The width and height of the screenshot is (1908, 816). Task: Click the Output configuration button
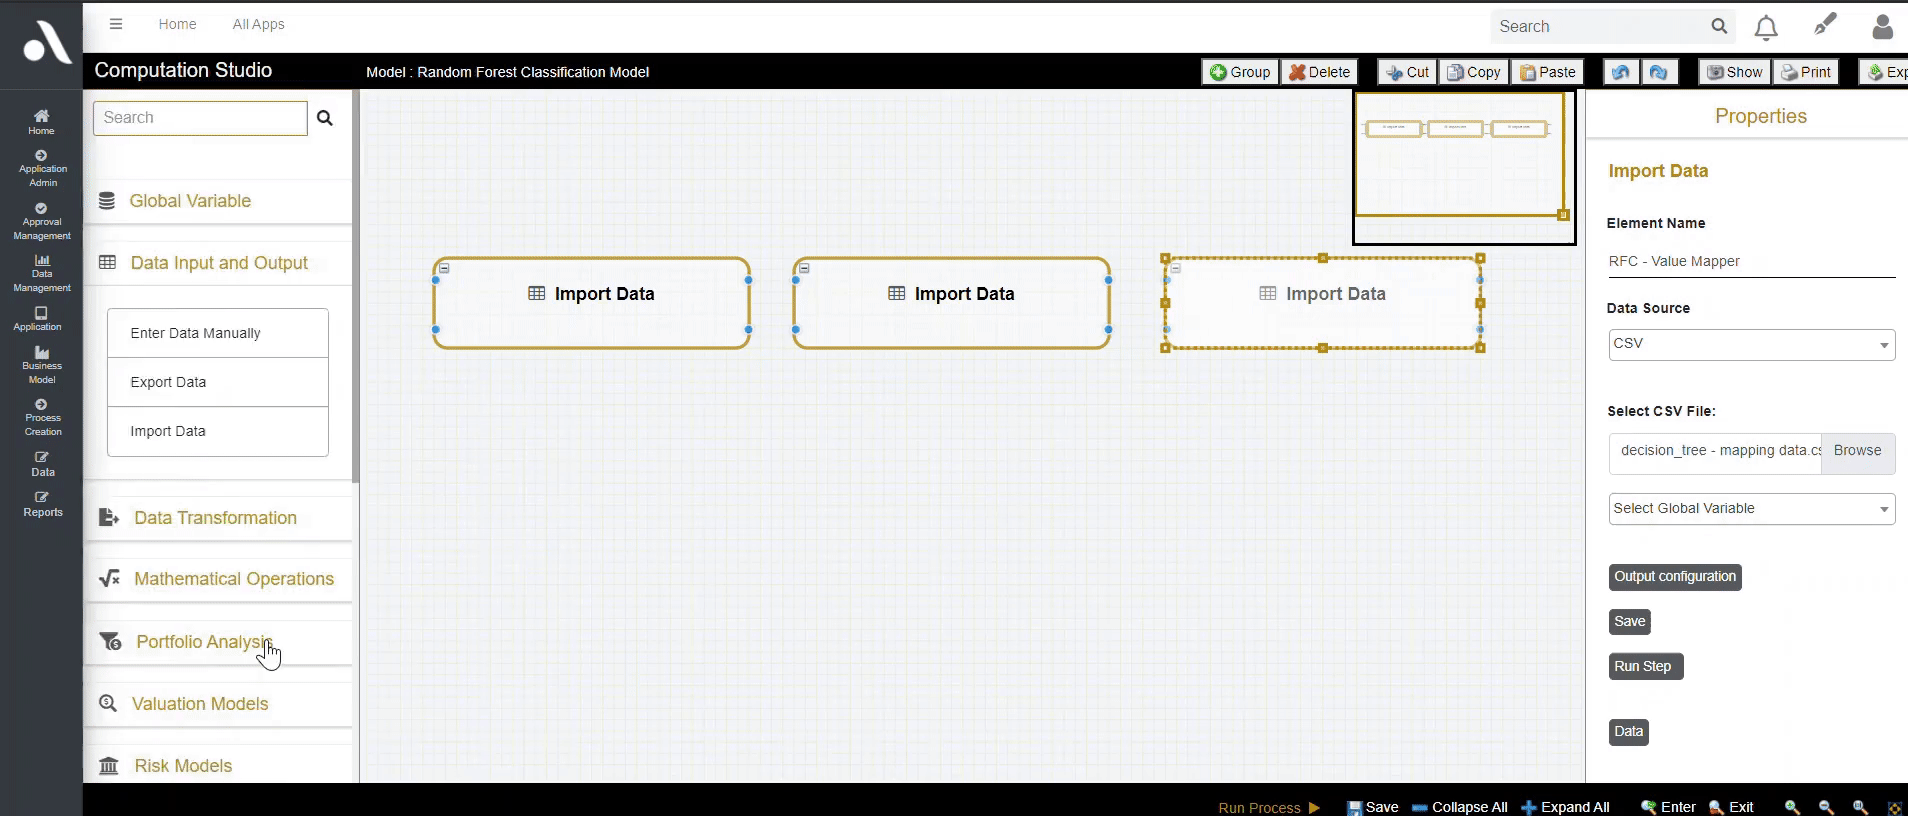pos(1675,577)
